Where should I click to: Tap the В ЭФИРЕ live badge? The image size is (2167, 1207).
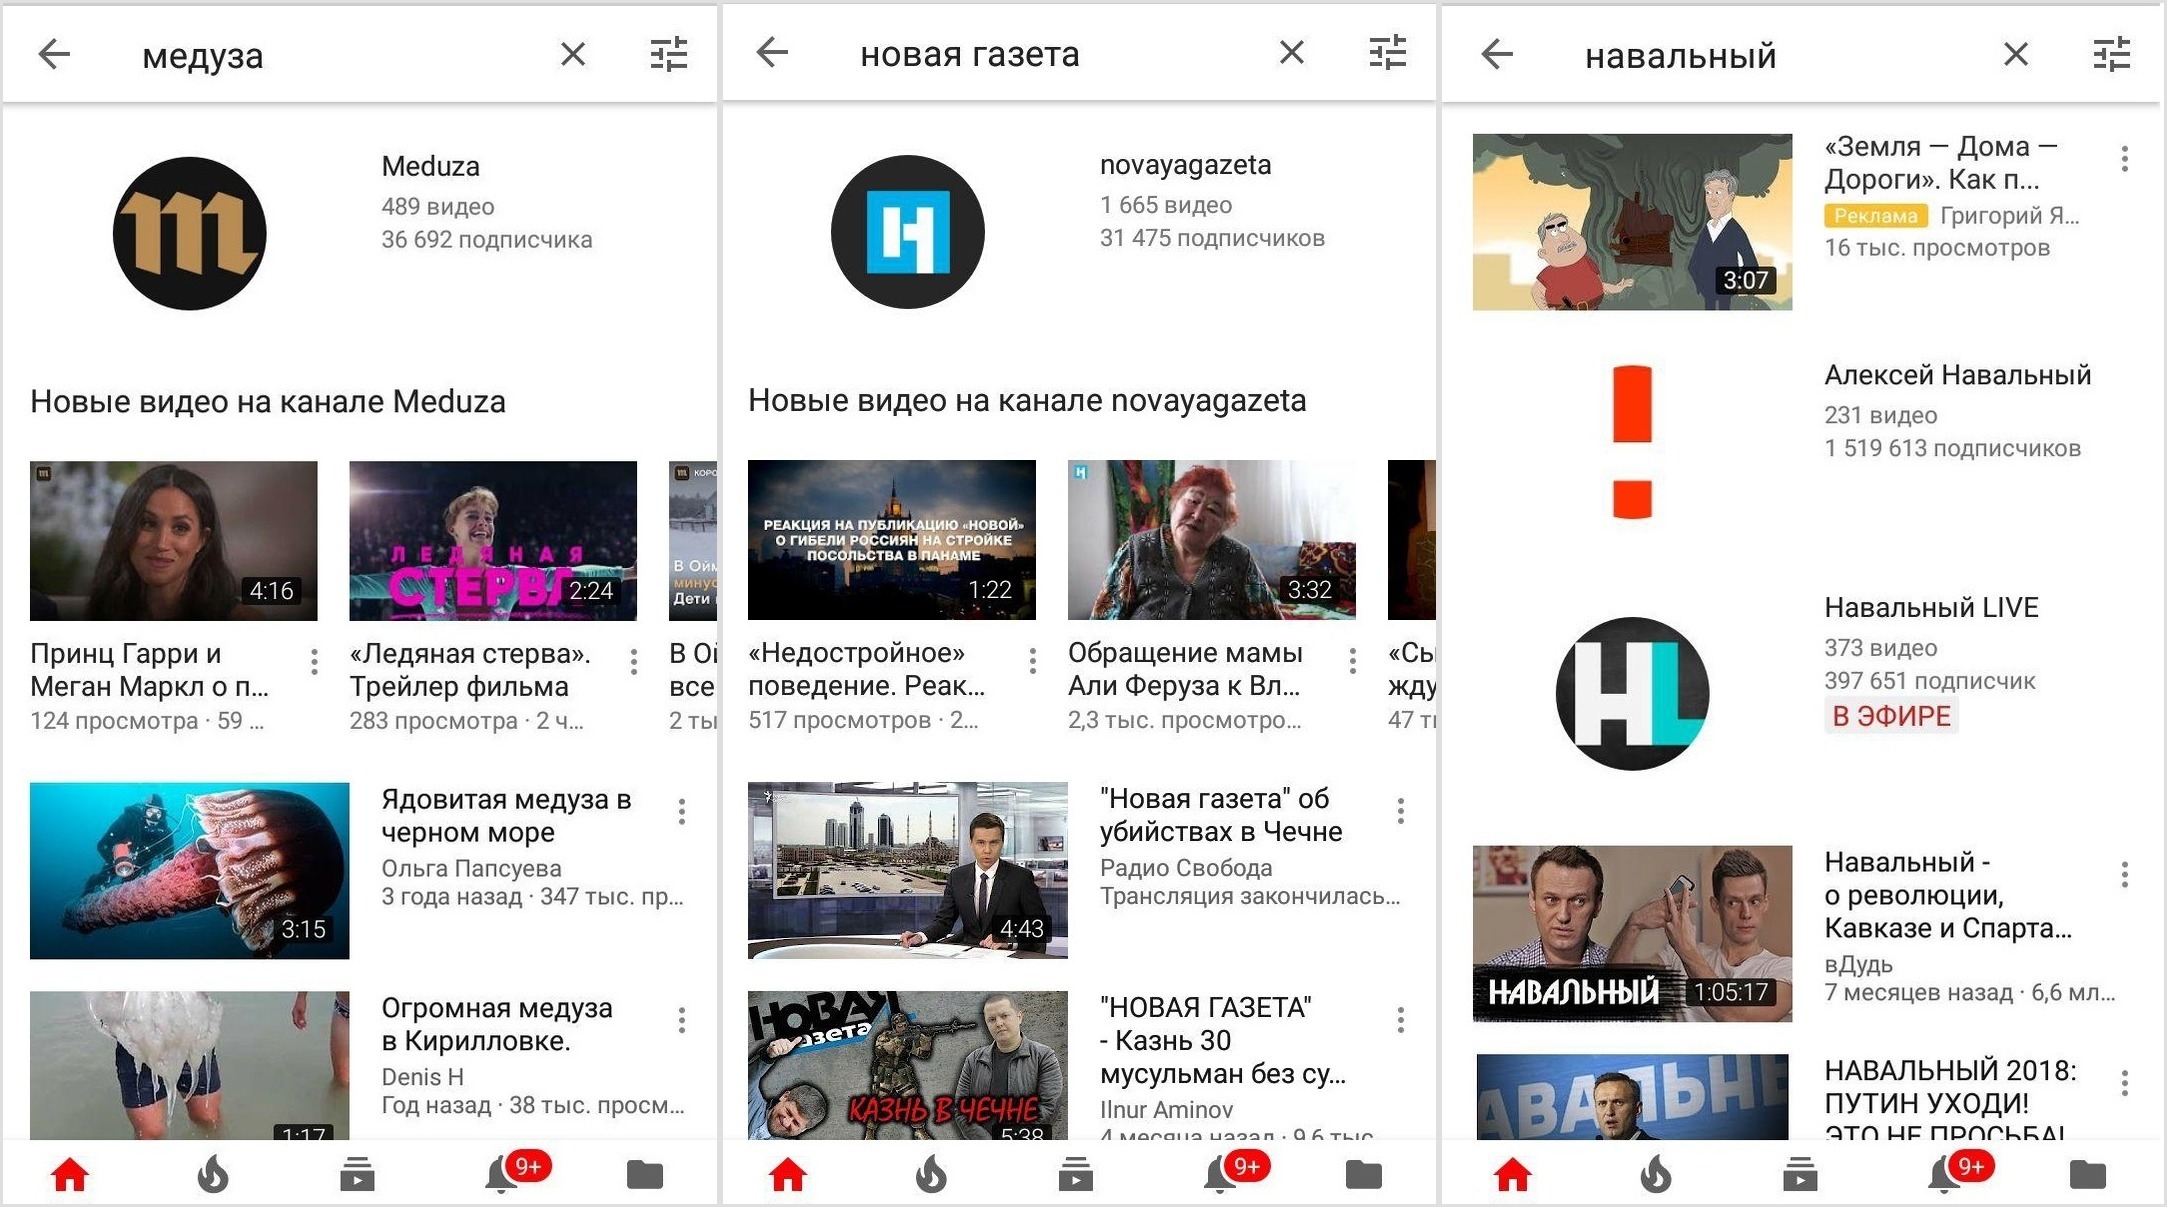1890,716
